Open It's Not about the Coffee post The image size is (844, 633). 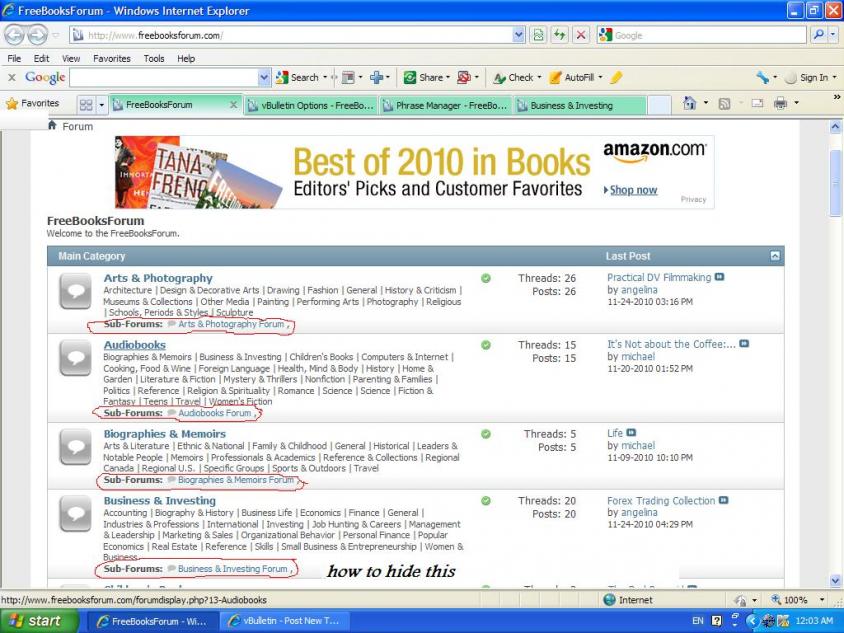[x=671, y=344]
